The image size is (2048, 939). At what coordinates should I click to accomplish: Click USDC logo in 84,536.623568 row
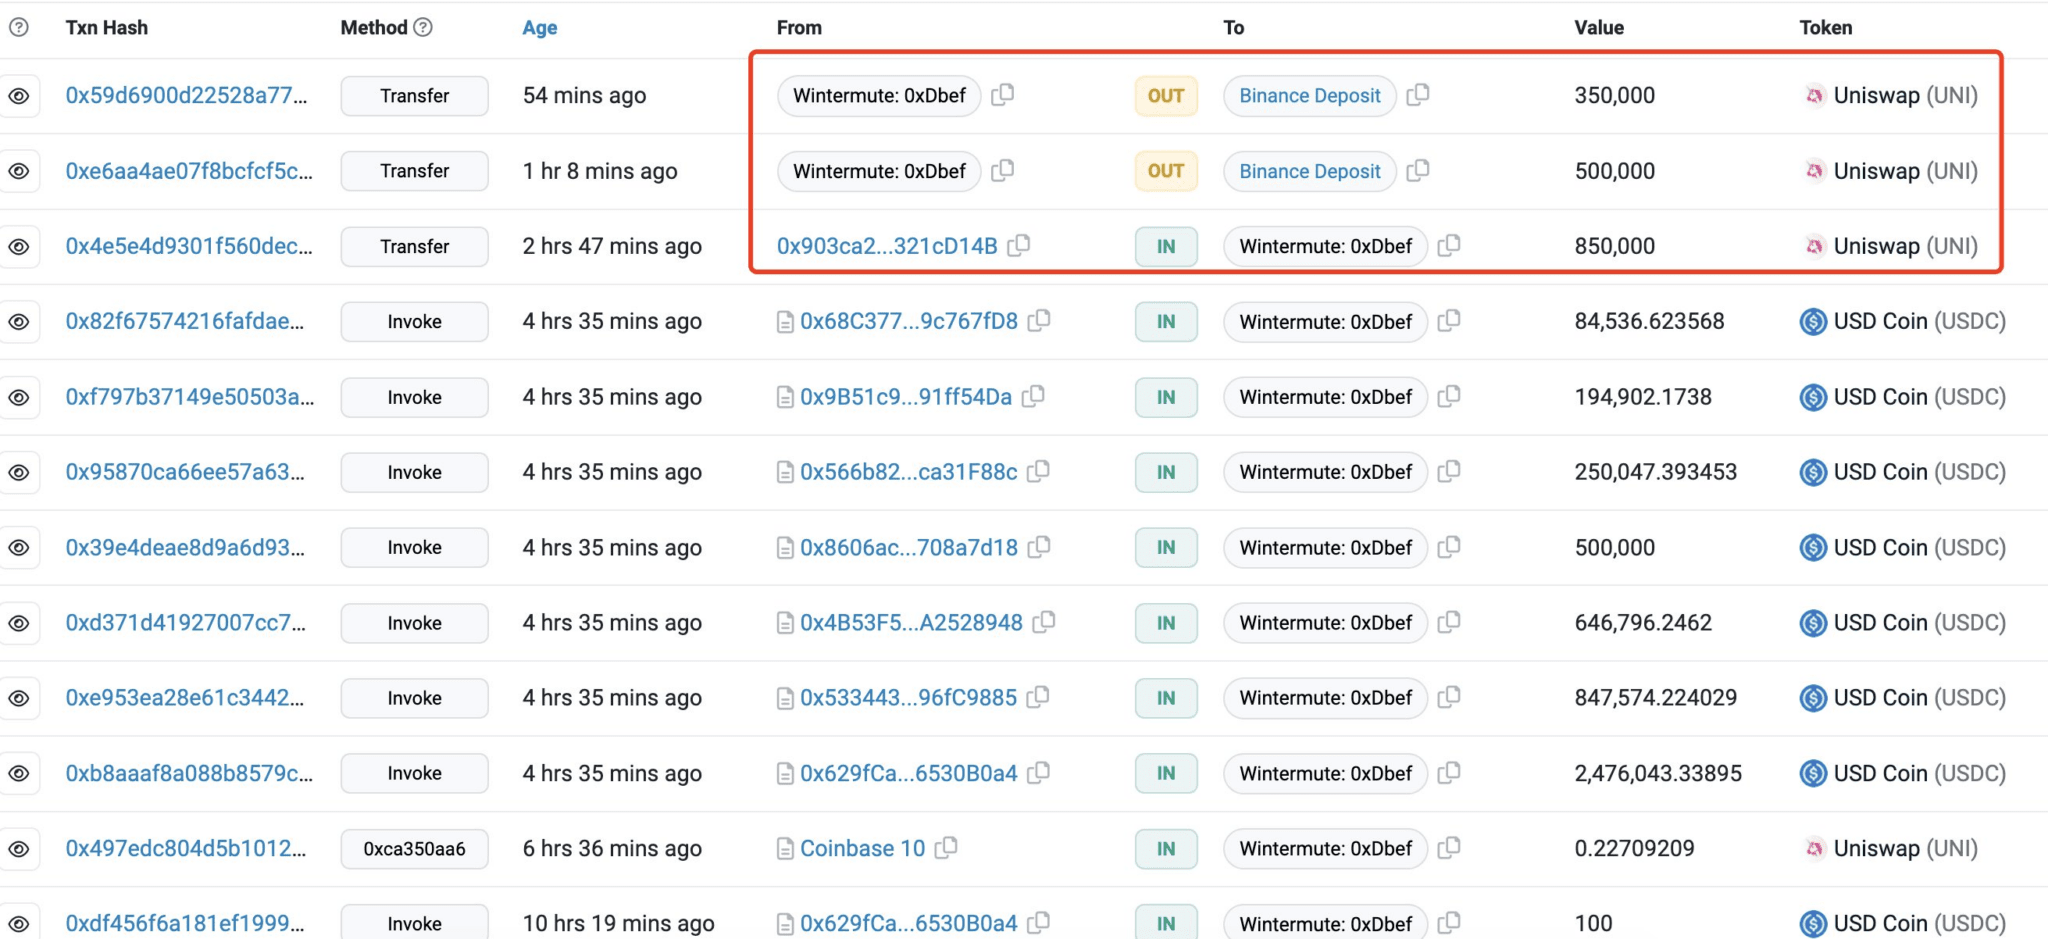coord(1813,322)
